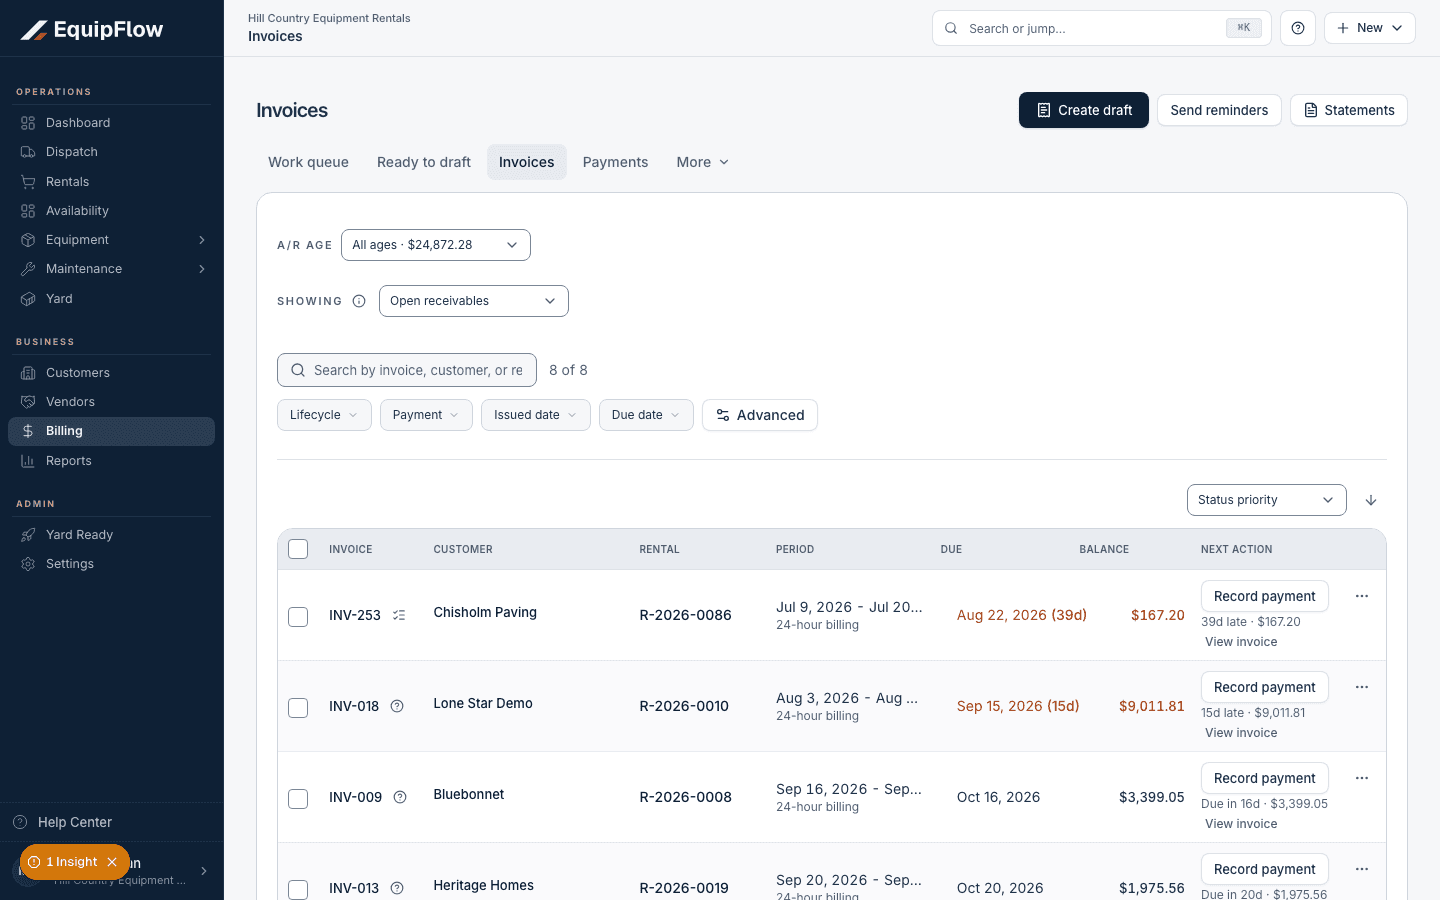The width and height of the screenshot is (1440, 900).
Task: Select the INV-018 row checkbox
Action: (298, 708)
